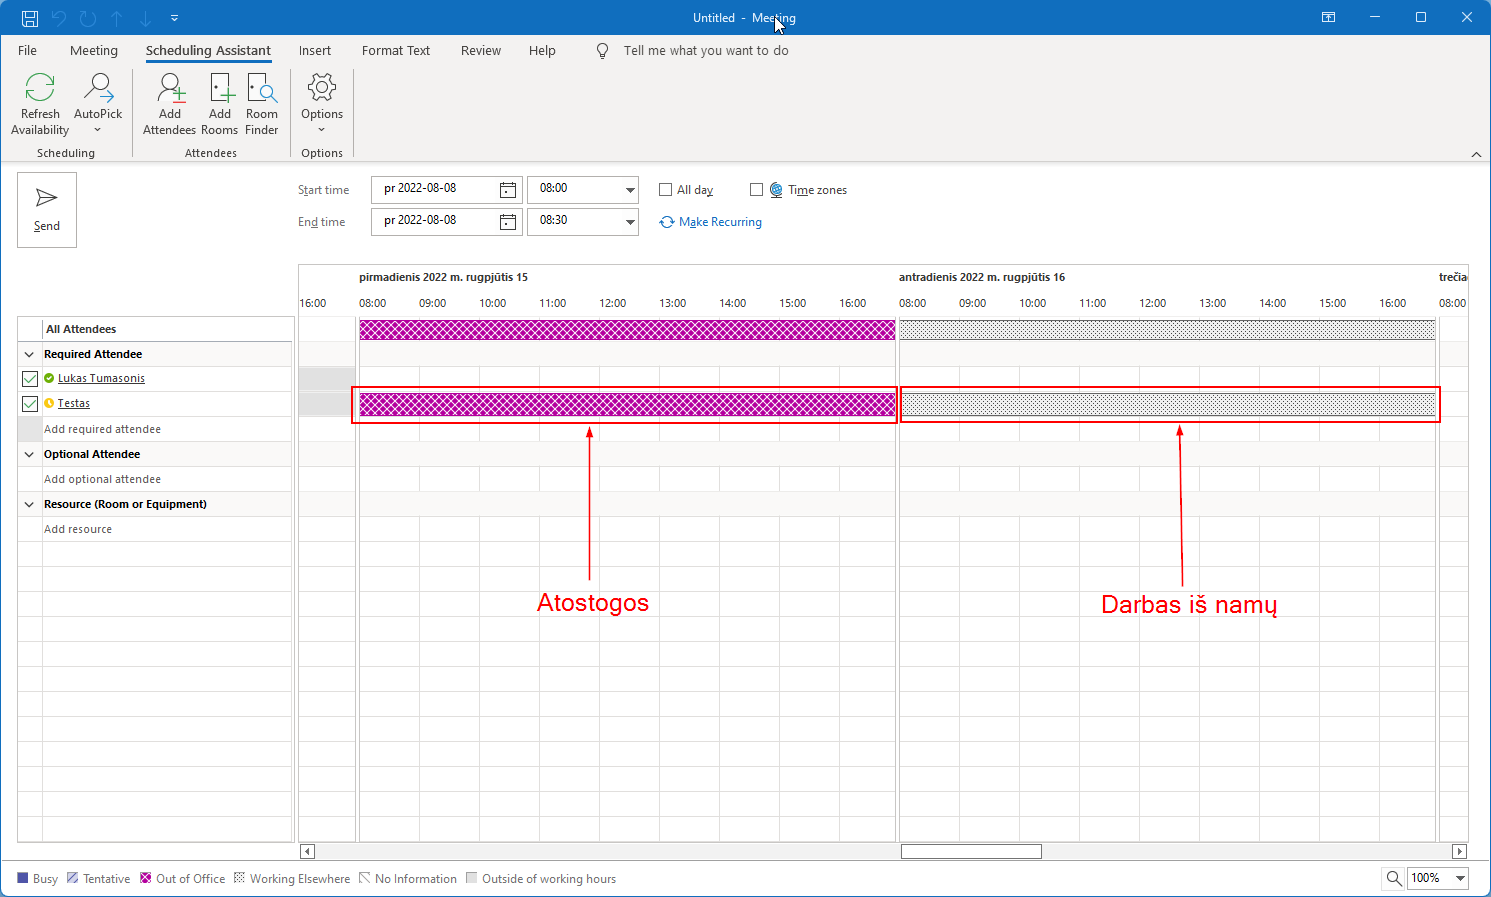Viewport: 1491px width, 897px height.
Task: Open the Format Text tab
Action: pyautogui.click(x=396, y=51)
